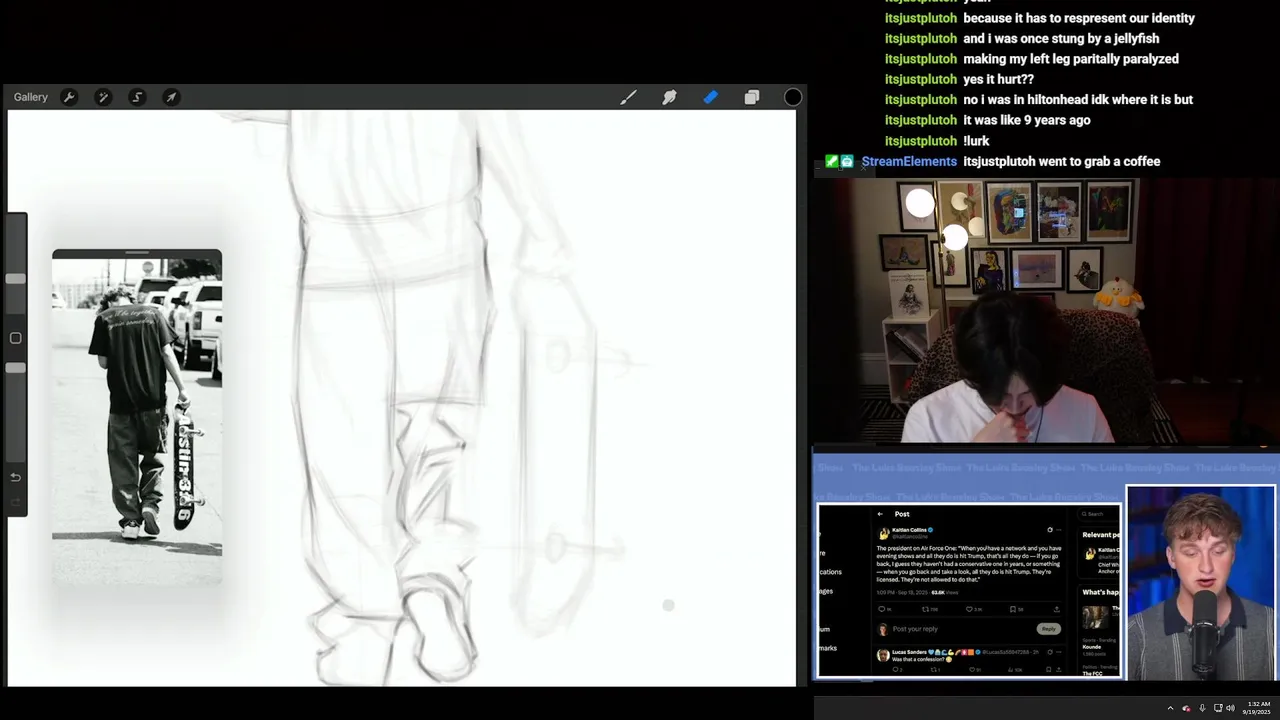Tap the square Modify button on sidebar

15,338
